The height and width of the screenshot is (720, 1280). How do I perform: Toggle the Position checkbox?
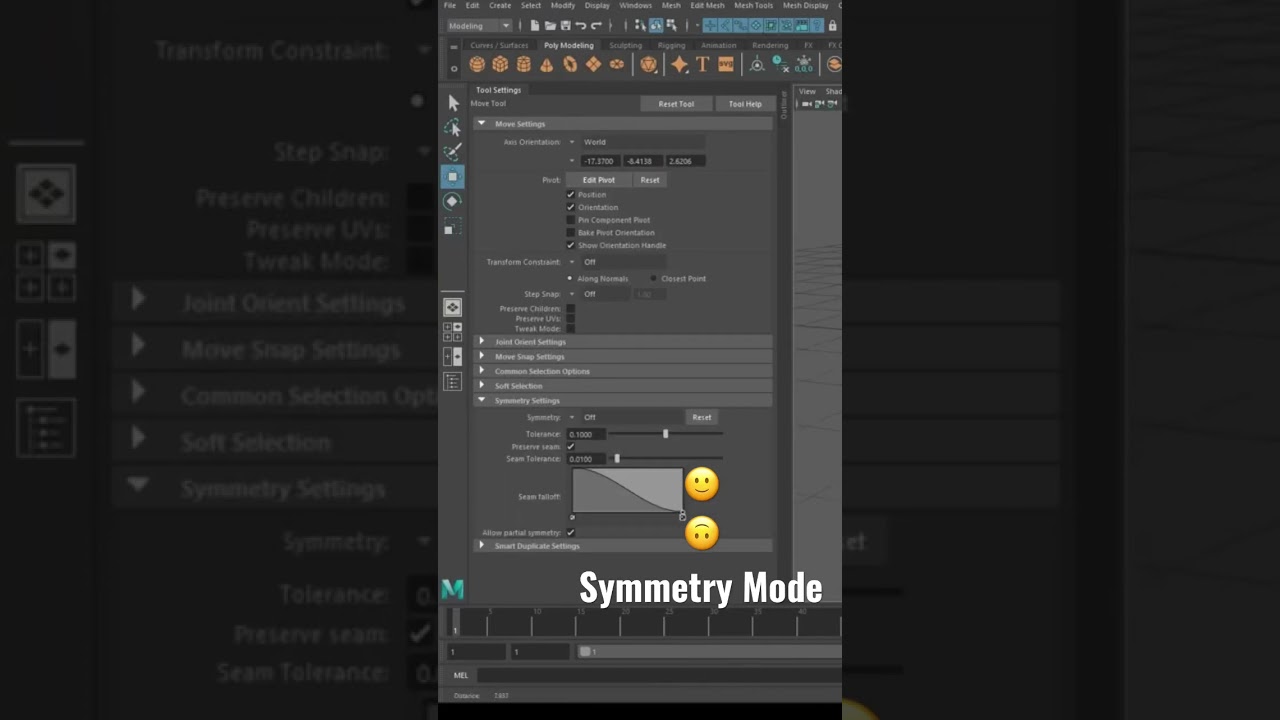tap(571, 194)
